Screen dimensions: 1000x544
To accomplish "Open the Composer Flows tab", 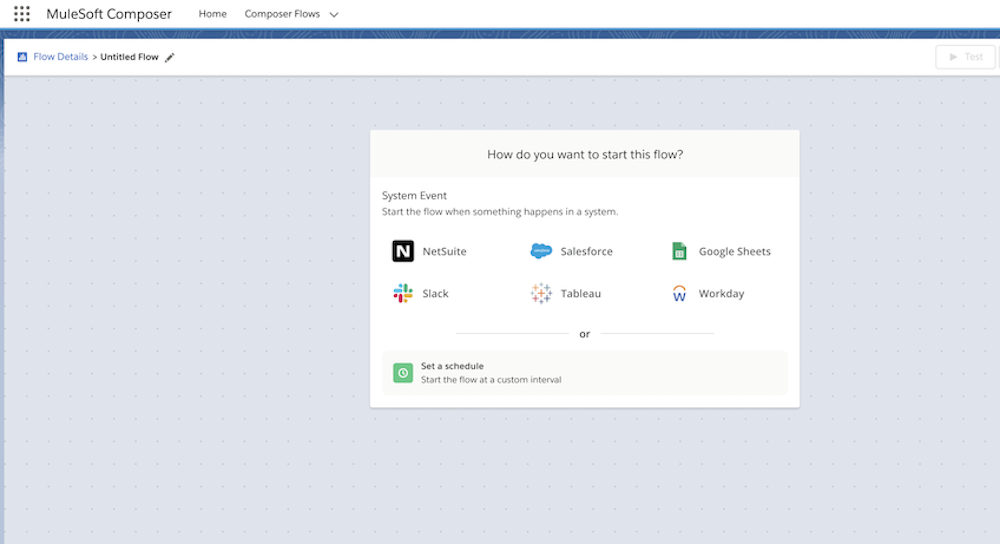I will (282, 14).
